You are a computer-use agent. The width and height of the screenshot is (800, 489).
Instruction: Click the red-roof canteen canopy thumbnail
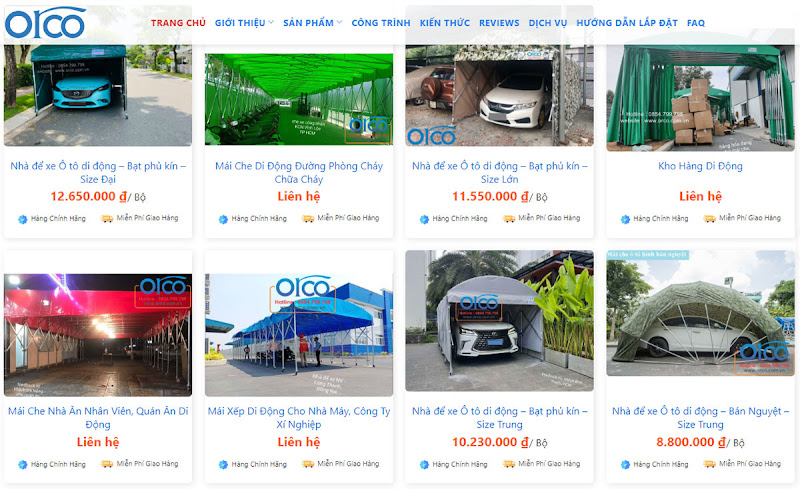coord(98,335)
